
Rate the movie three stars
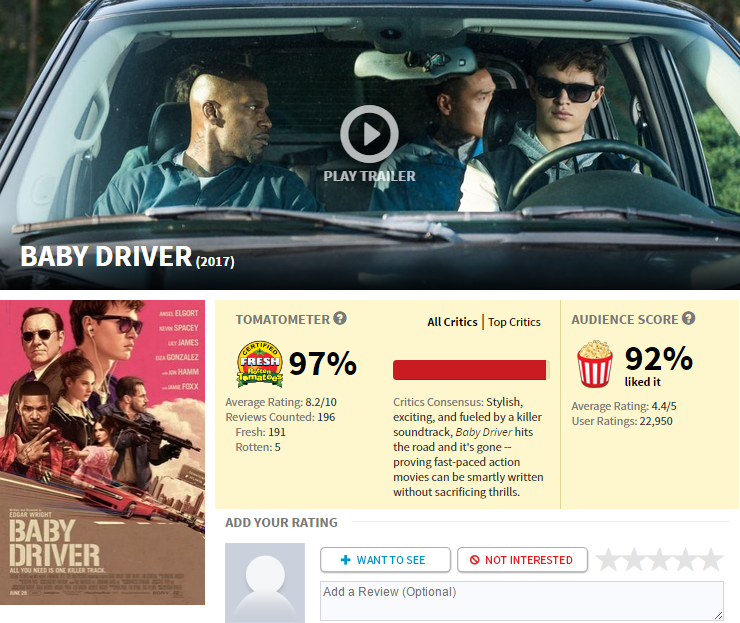click(659, 560)
